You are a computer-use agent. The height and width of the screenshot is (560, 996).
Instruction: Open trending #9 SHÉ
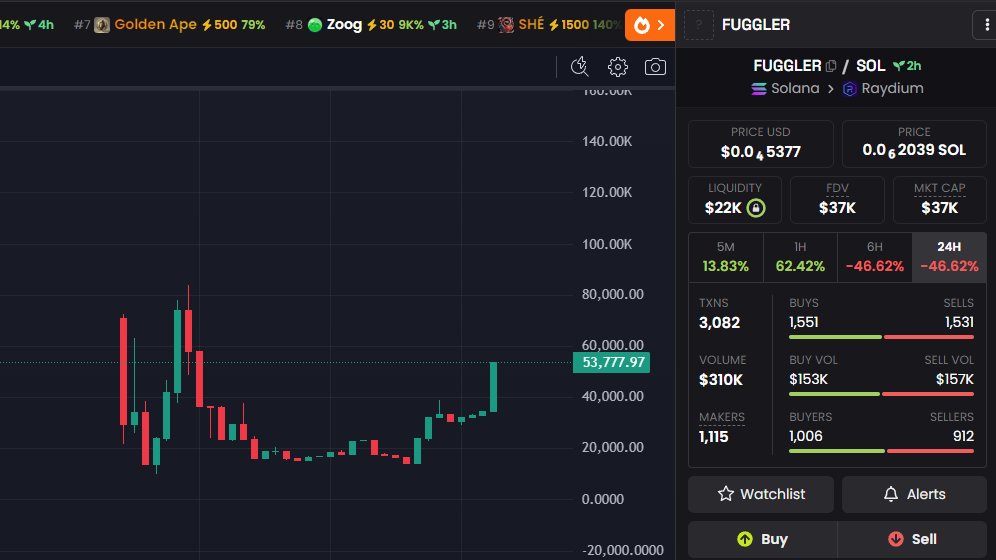point(549,25)
